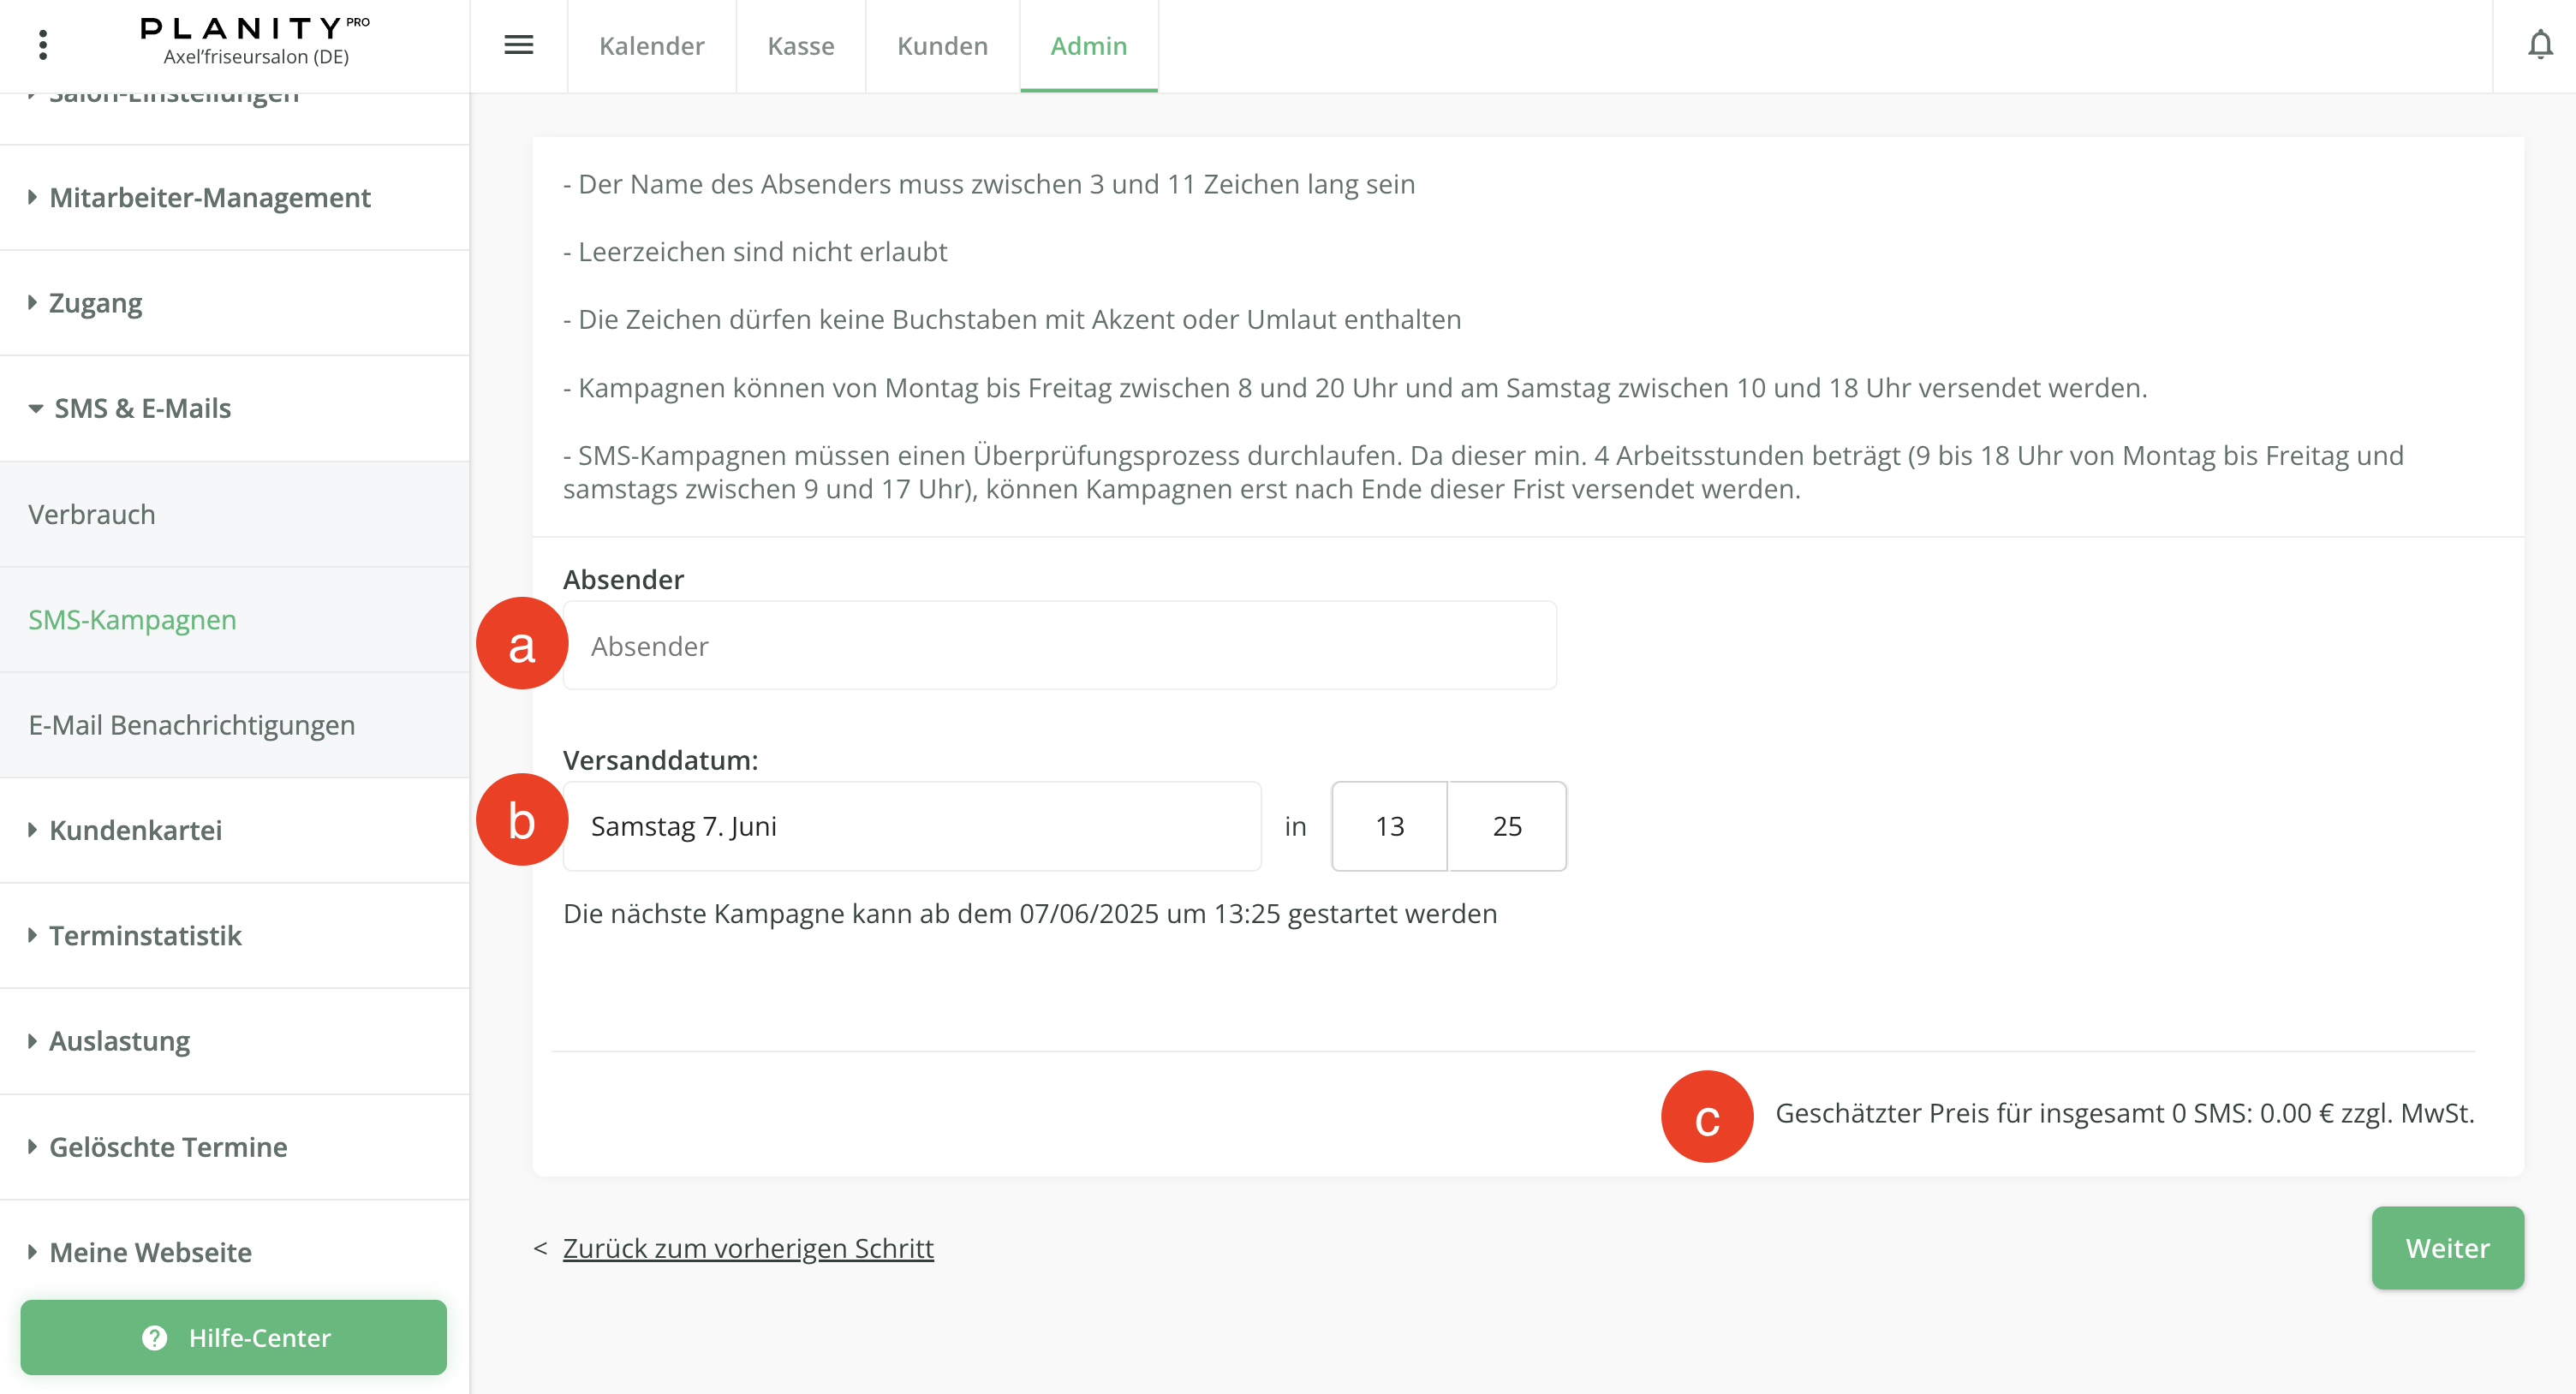Viewport: 2576px width, 1394px height.
Task: Select the hour field showing 13
Action: (1389, 826)
